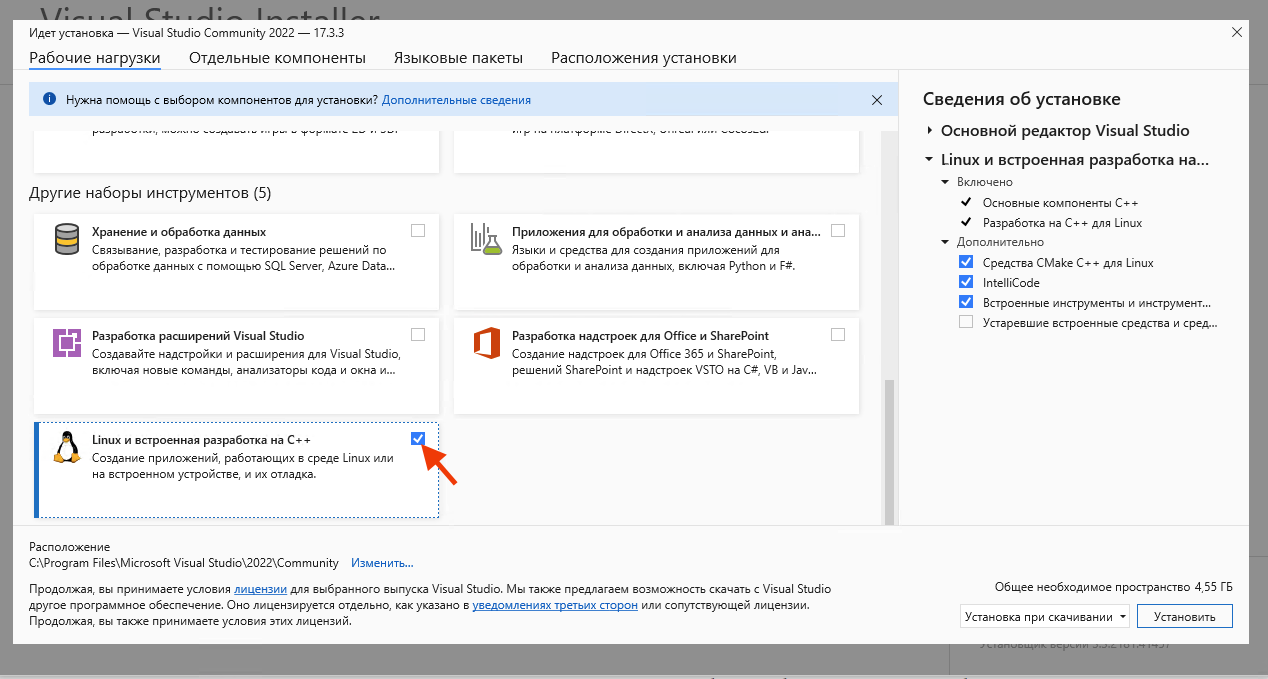Click the Изменить... location link

click(x=382, y=563)
